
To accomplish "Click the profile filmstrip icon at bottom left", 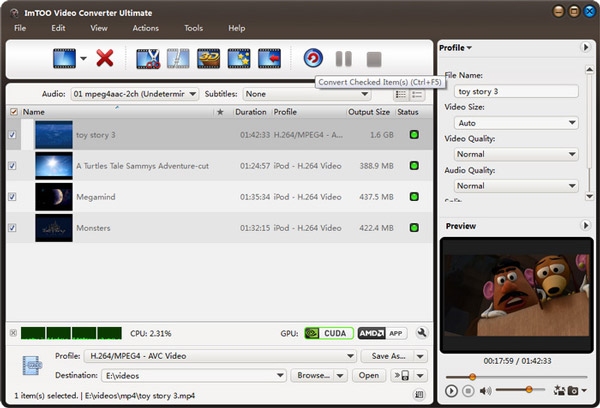I will [x=31, y=365].
